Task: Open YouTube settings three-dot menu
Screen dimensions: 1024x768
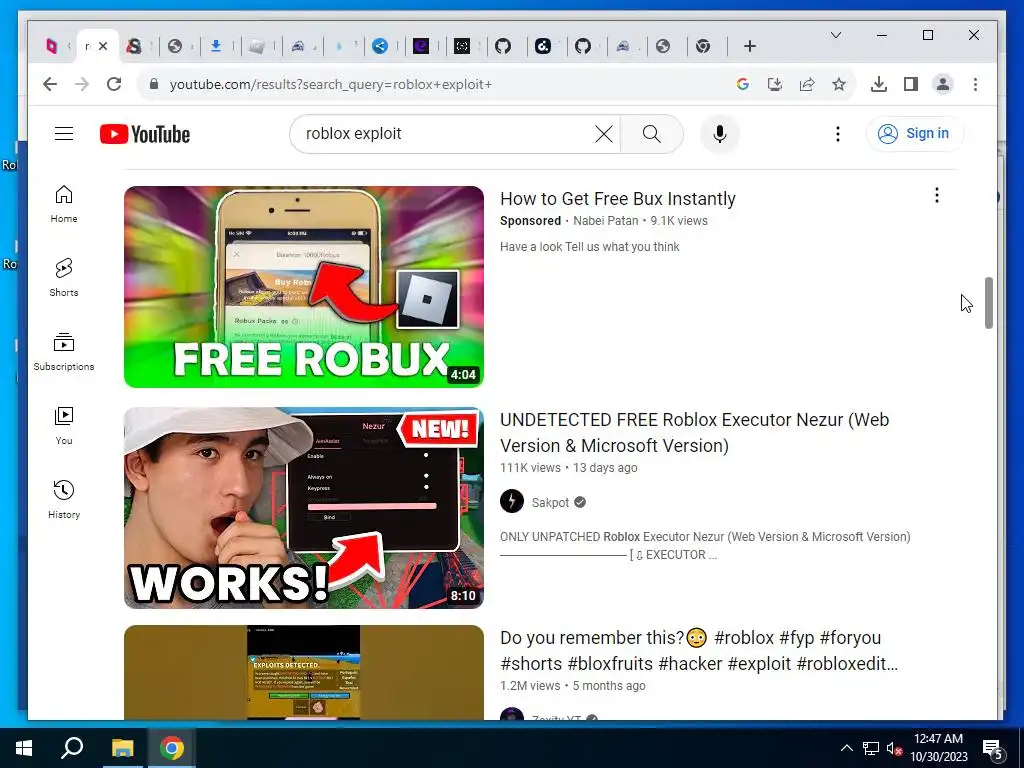Action: click(x=837, y=134)
